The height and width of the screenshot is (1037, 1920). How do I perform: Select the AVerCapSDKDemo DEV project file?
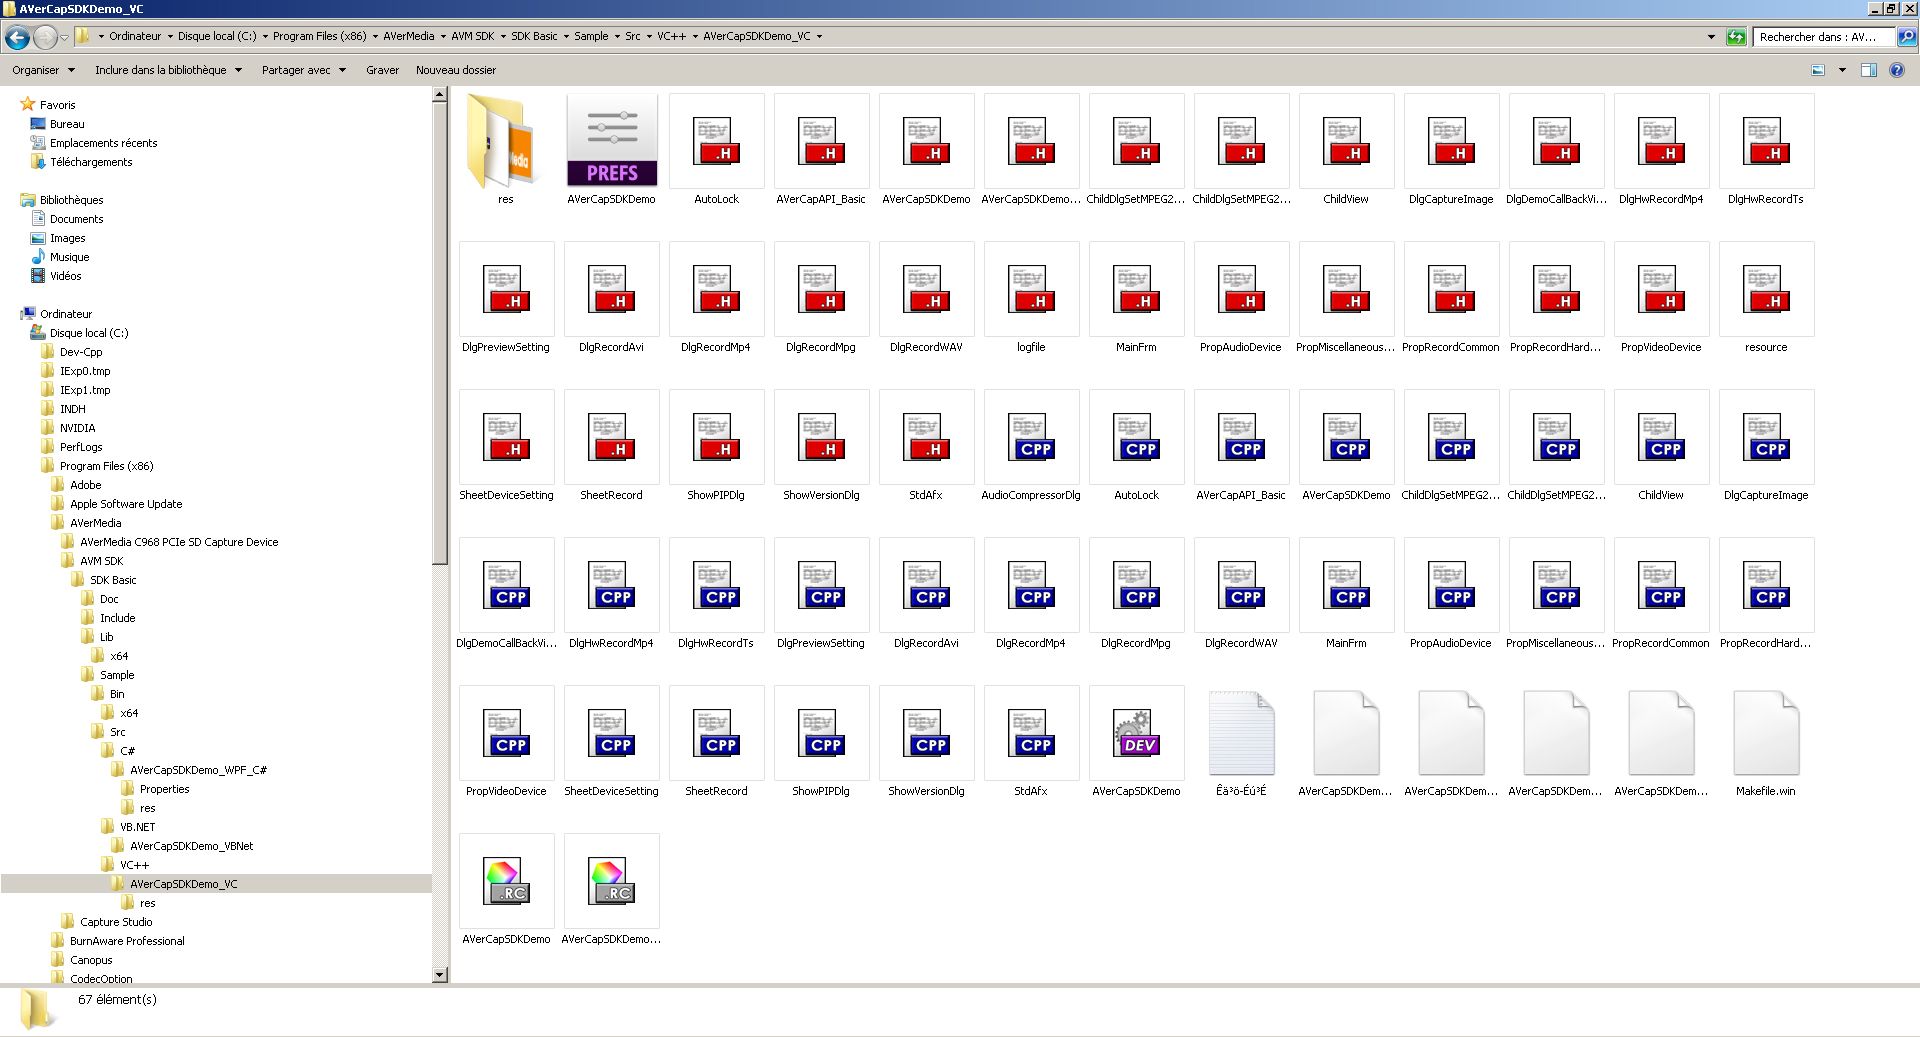[x=1137, y=733]
